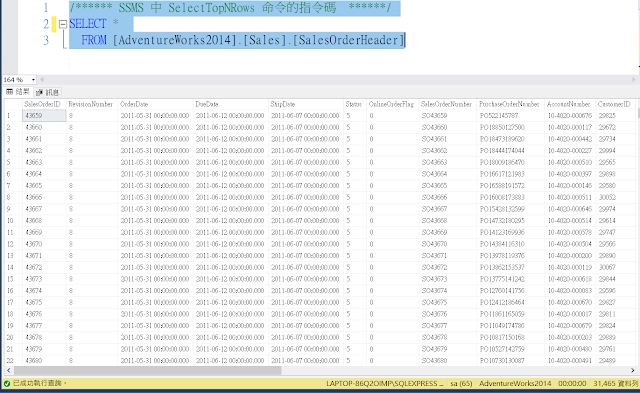Image resolution: width=640 pixels, height=393 pixels.
Task: Select cell SO43670 in SalesOrderNumber column
Action: pyautogui.click(x=447, y=244)
